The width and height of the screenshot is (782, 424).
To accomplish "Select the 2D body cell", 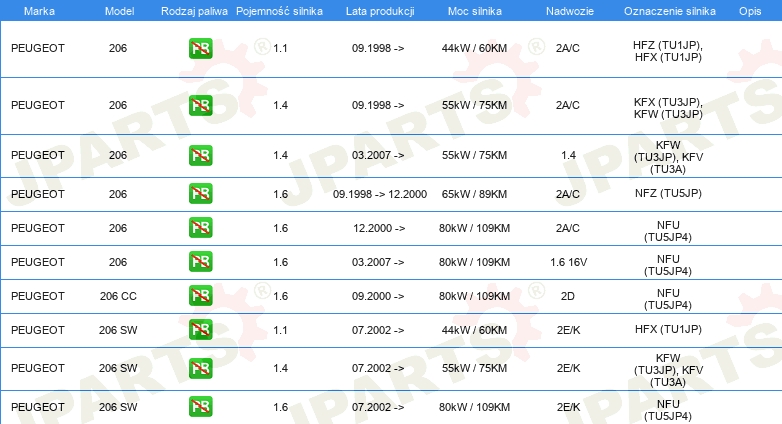I will [x=568, y=296].
